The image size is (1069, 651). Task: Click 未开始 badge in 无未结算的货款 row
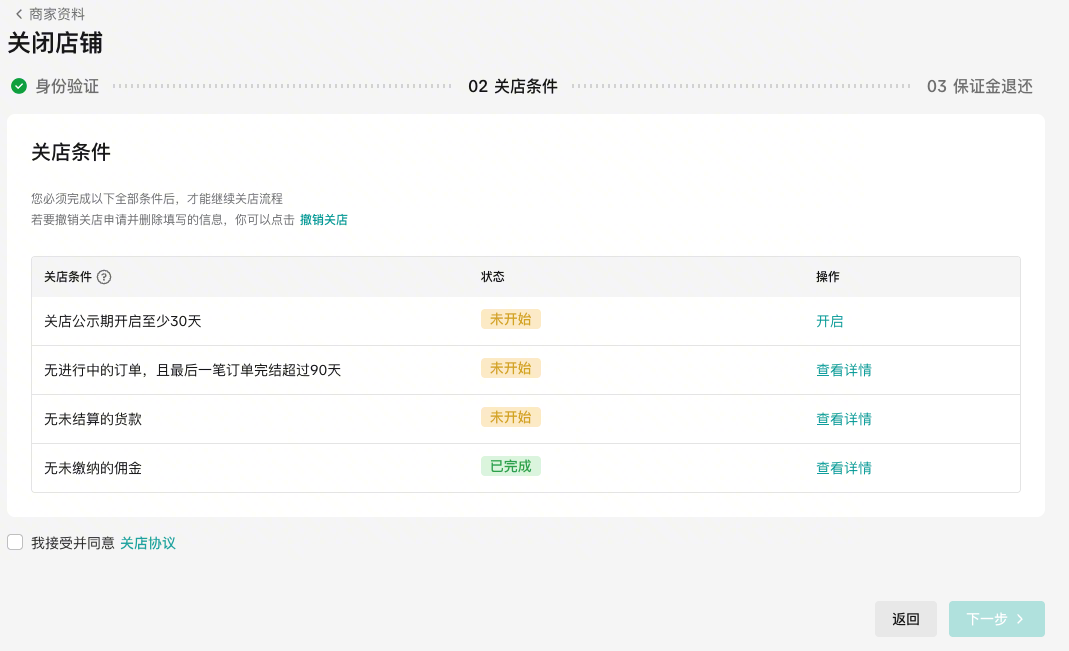point(510,417)
